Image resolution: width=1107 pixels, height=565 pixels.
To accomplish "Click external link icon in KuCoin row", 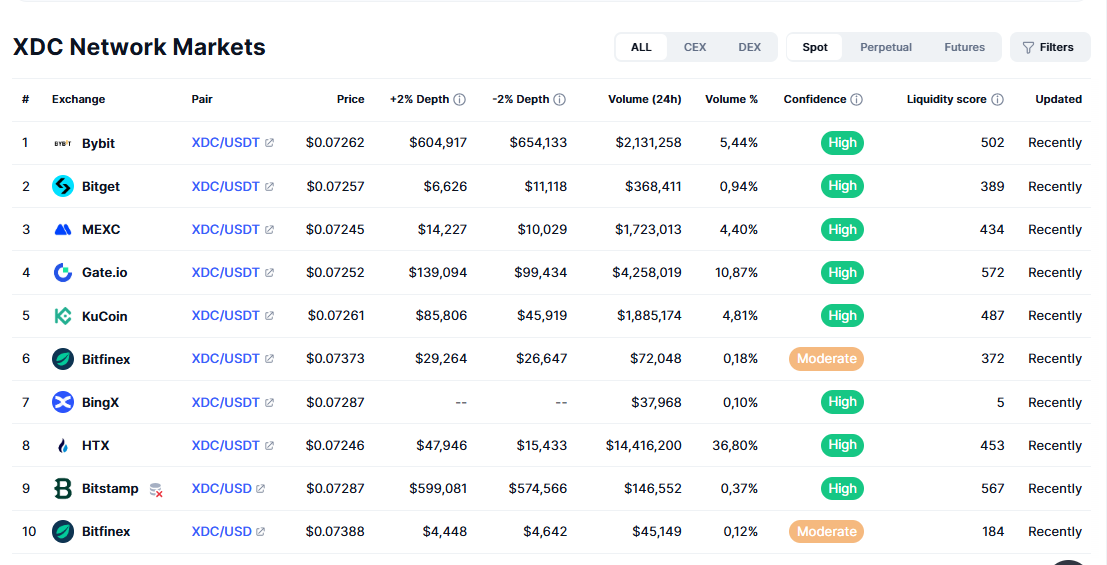I will click(269, 316).
